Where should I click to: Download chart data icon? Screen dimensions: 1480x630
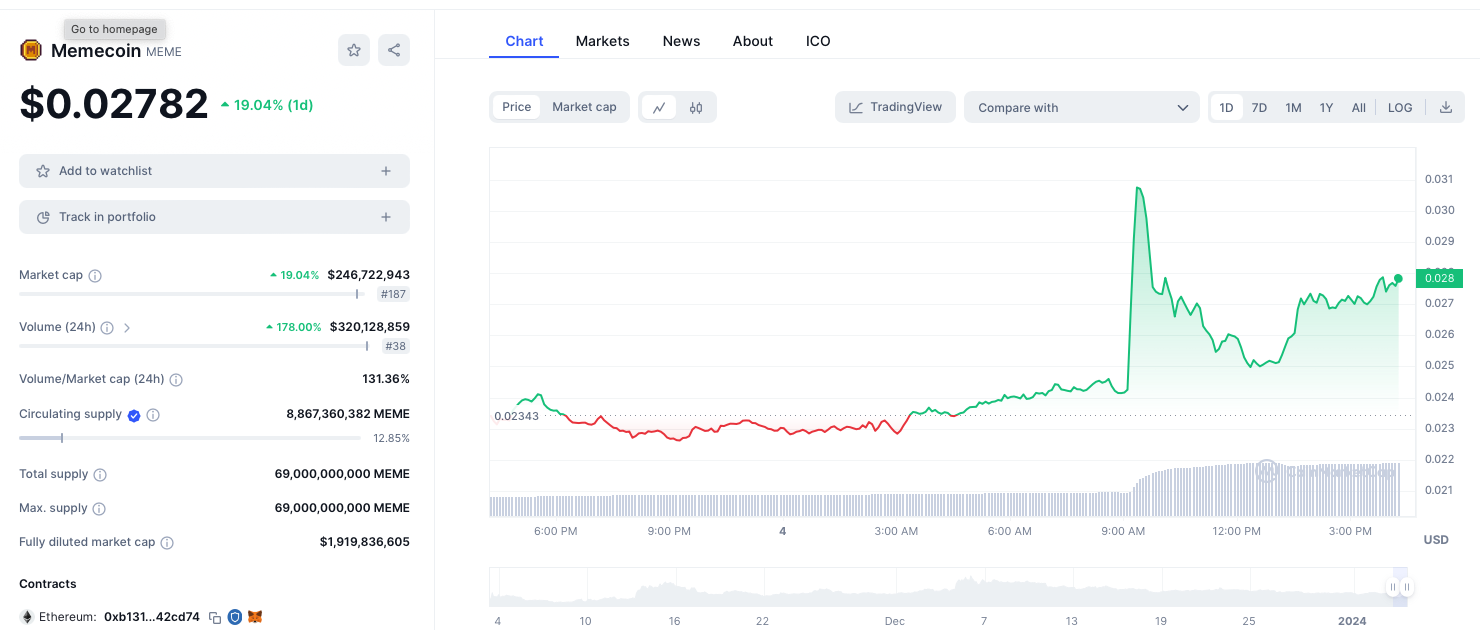[x=1445, y=108]
